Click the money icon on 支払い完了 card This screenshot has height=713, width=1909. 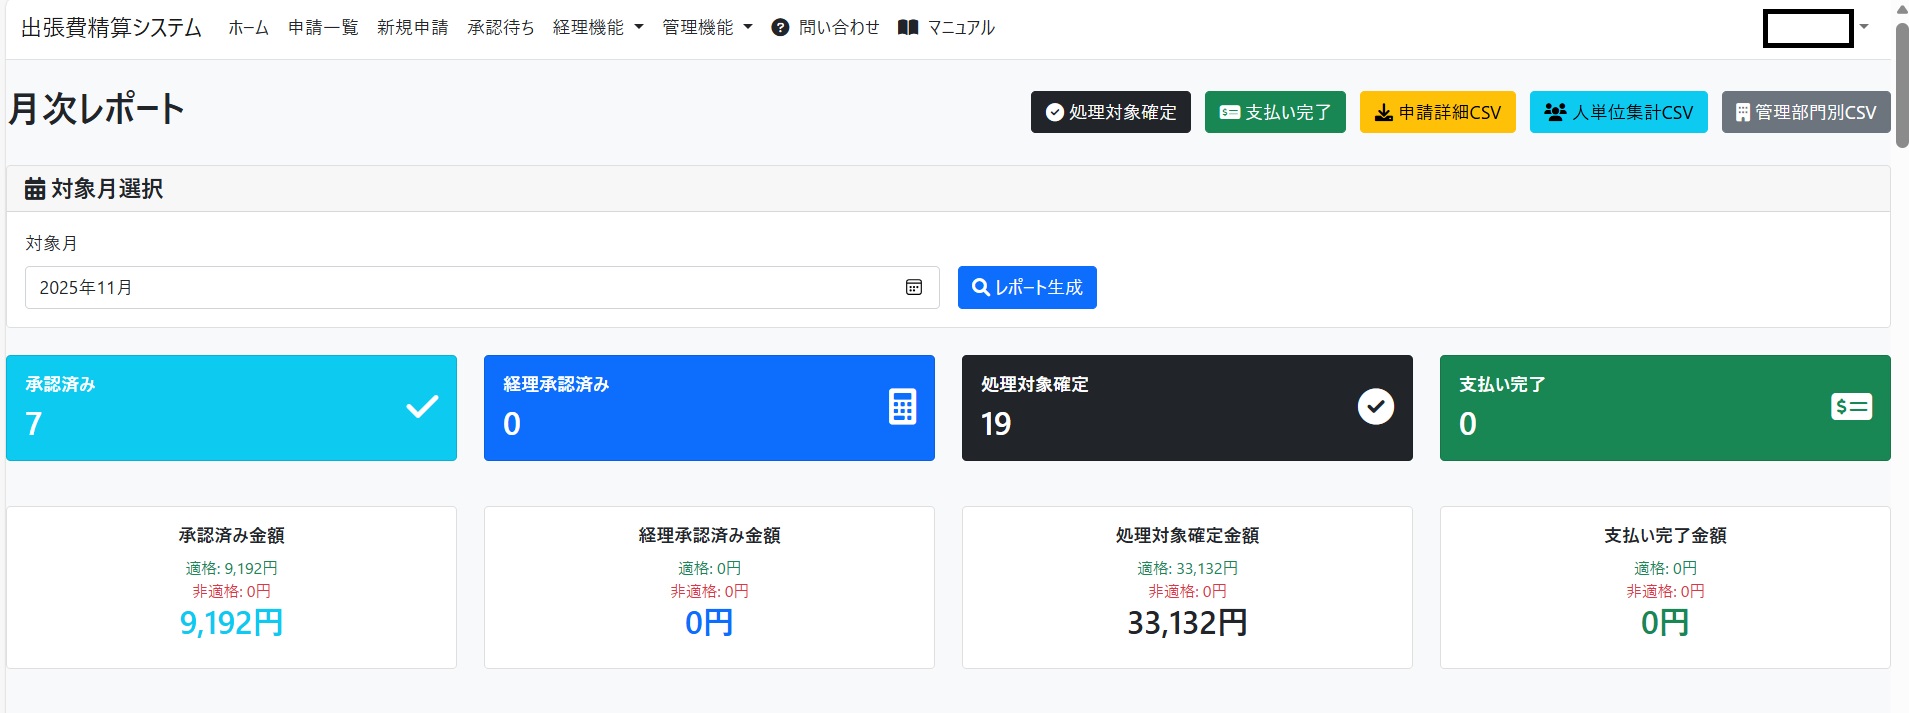point(1850,407)
